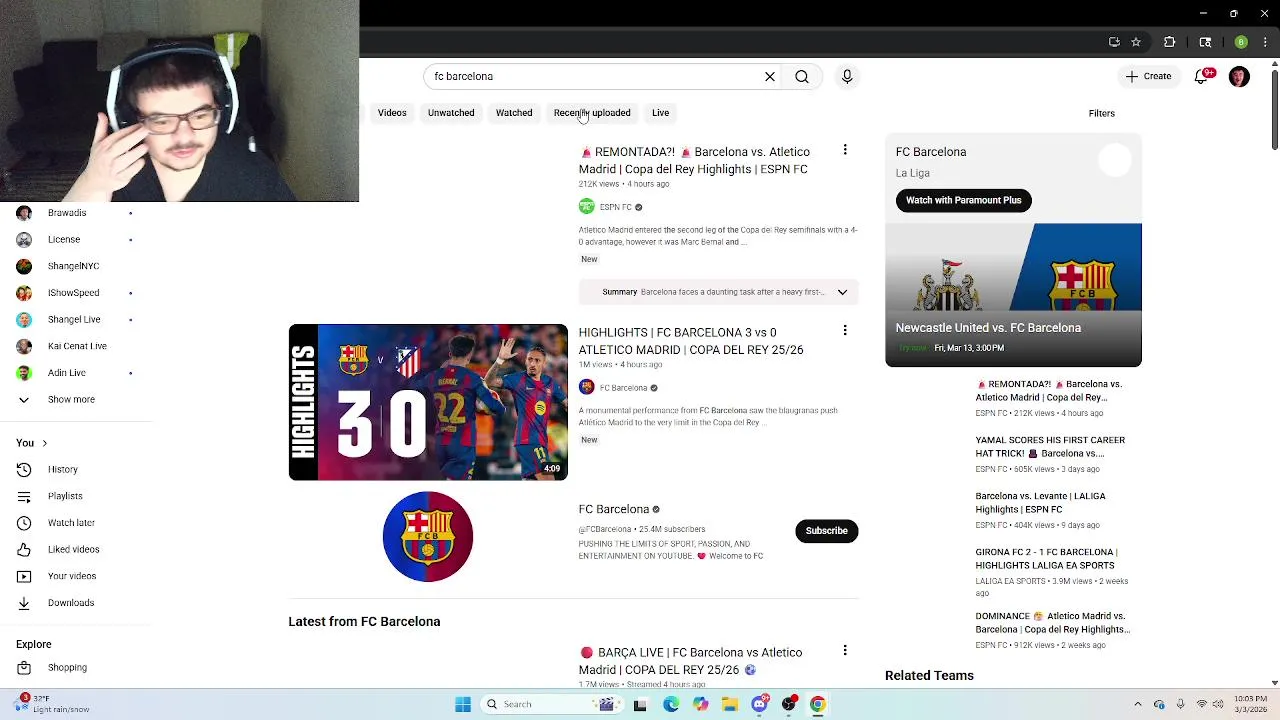Select the Watched filter chip
1280x720 pixels.
(x=514, y=113)
